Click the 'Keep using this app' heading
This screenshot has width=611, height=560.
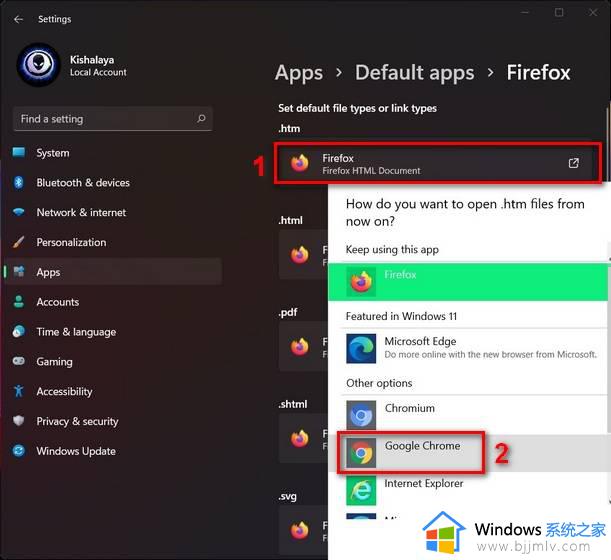(392, 249)
